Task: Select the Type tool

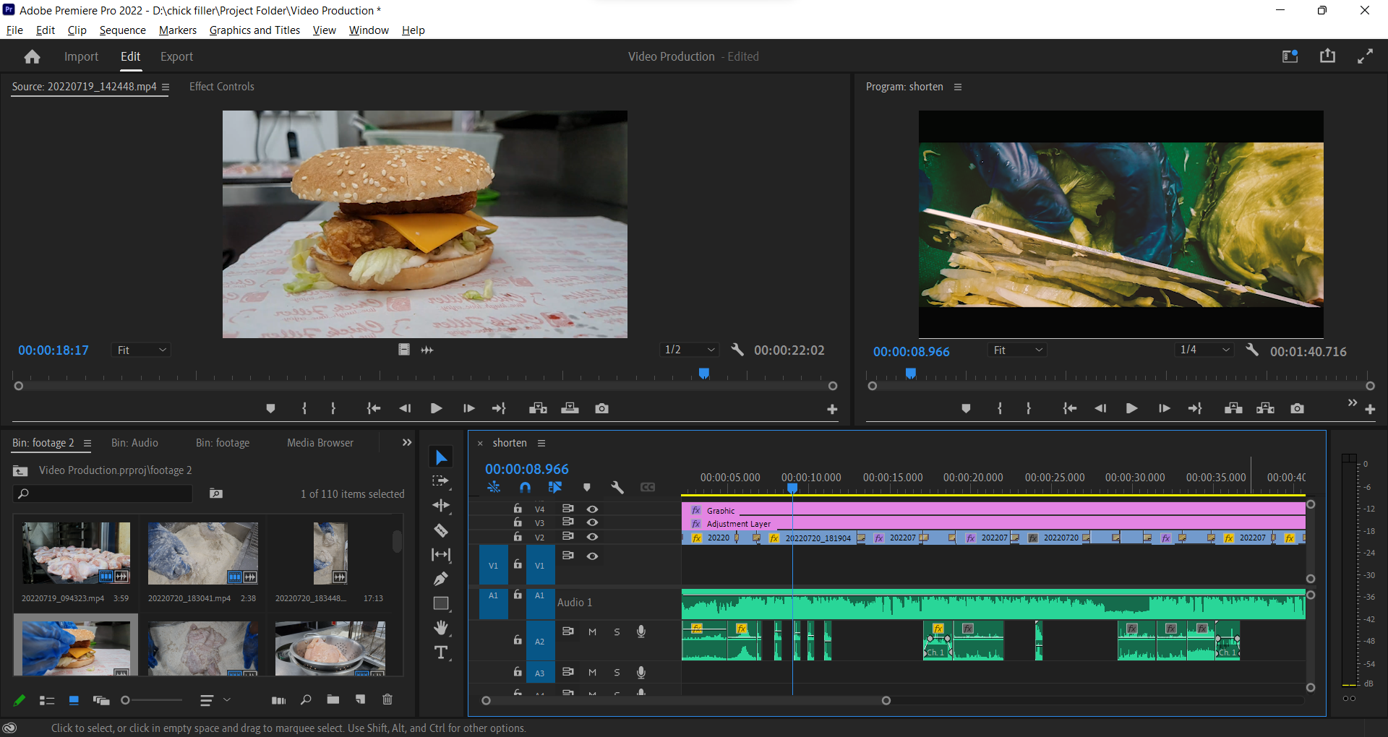Action: click(x=441, y=653)
